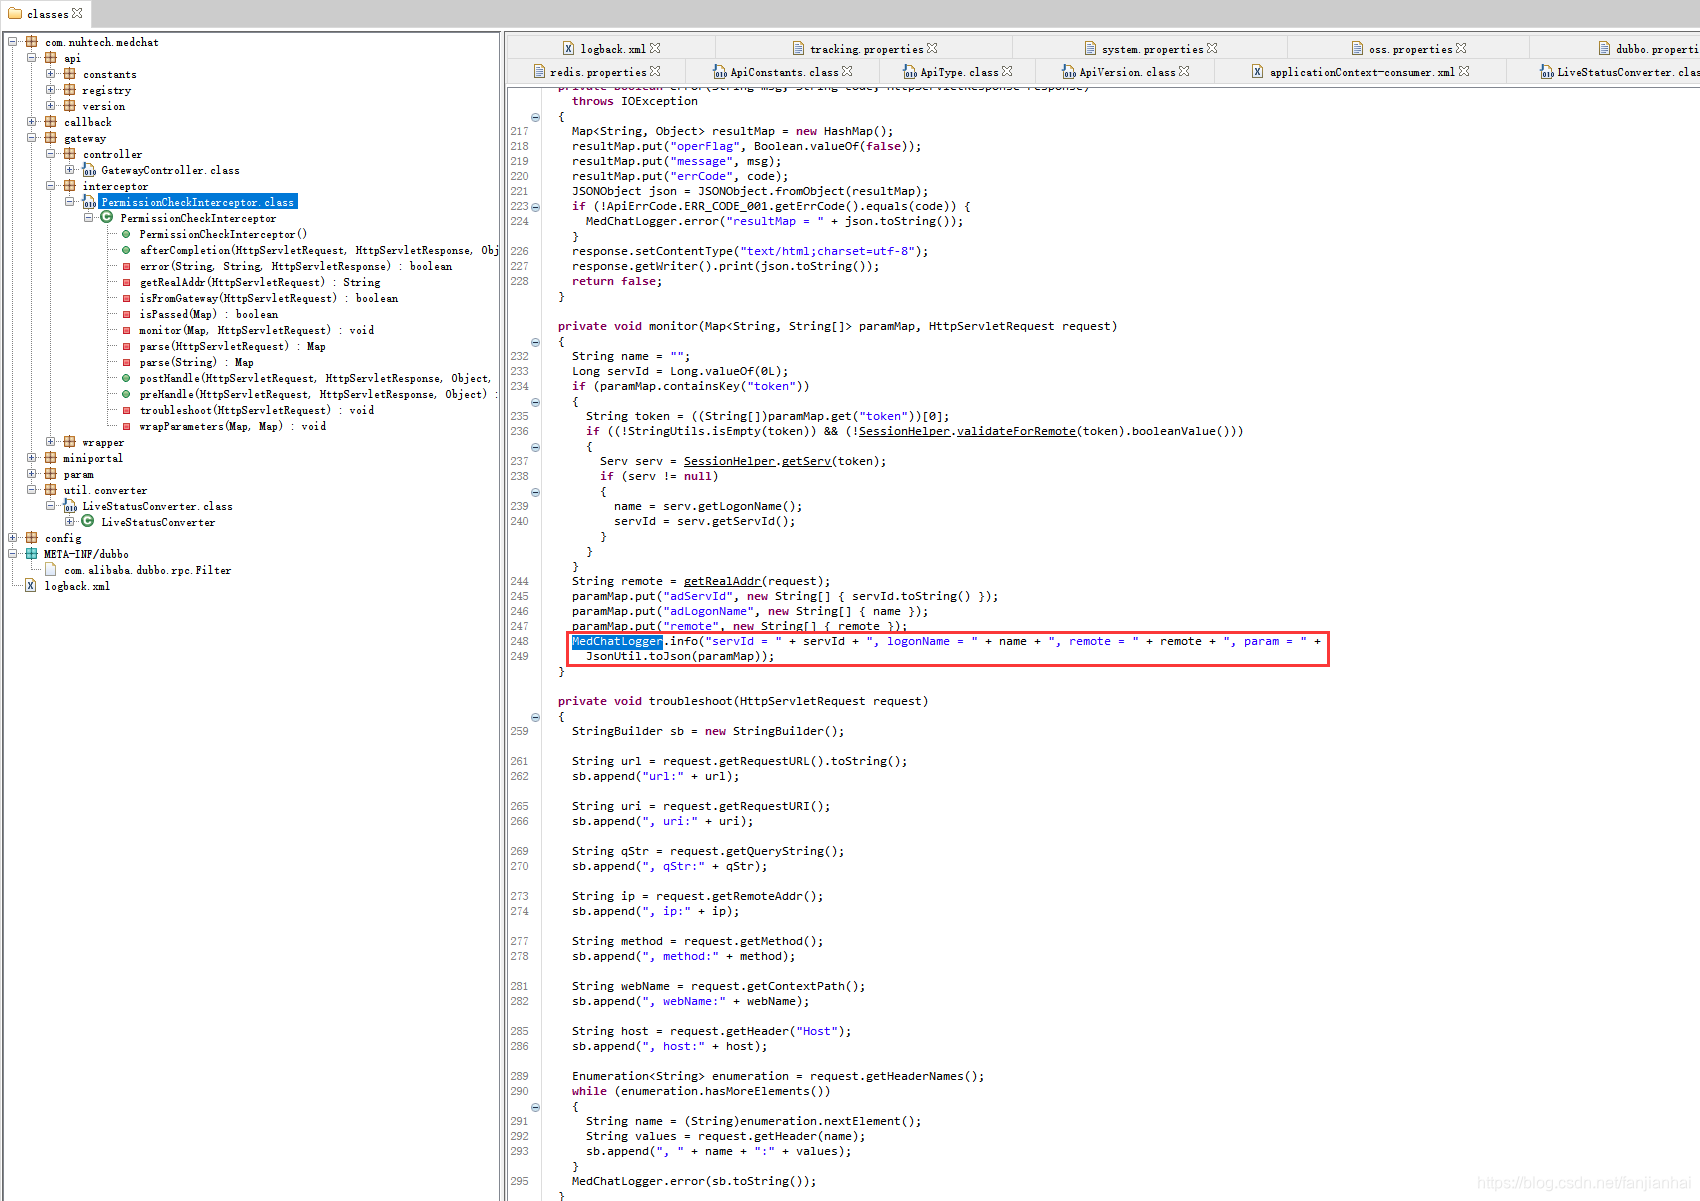Collapse the gateway package node
Image resolution: width=1700 pixels, height=1201 pixels.
click(32, 138)
